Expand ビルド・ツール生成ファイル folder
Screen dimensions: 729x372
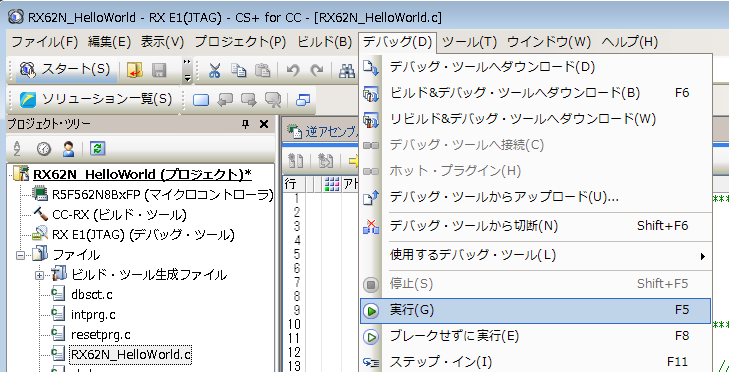(x=40, y=275)
